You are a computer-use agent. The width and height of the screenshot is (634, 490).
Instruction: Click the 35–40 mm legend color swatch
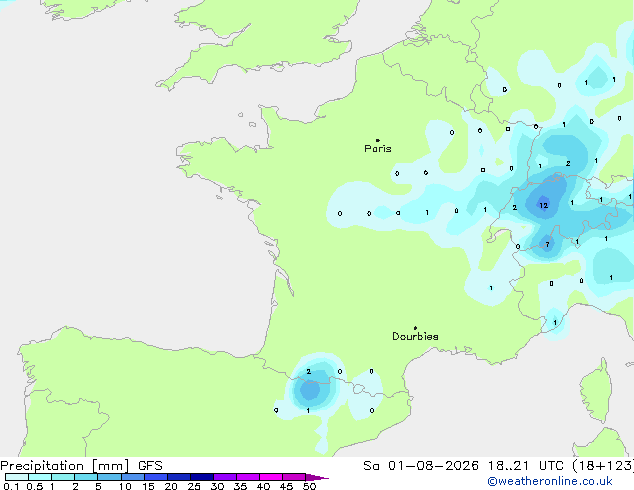tap(248, 477)
